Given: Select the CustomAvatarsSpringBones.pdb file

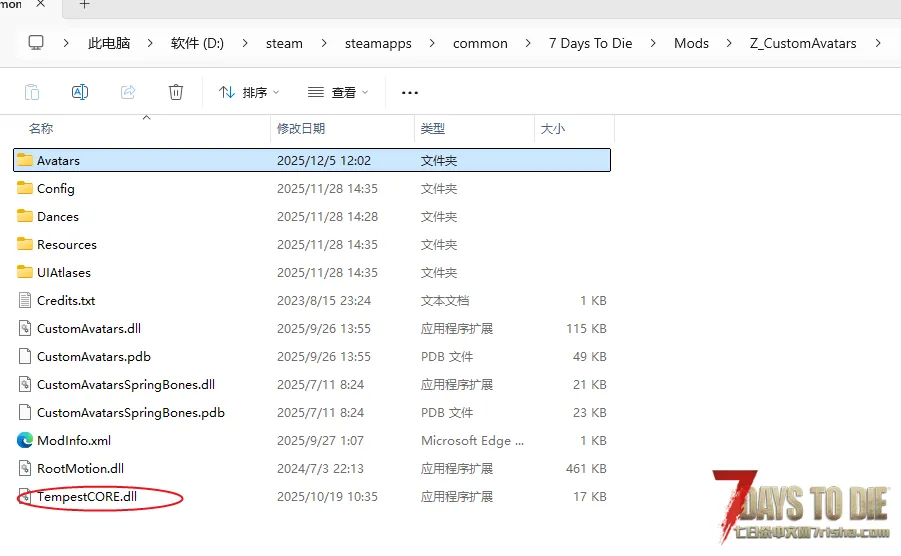Looking at the screenshot, I should pyautogui.click(x=130, y=412).
